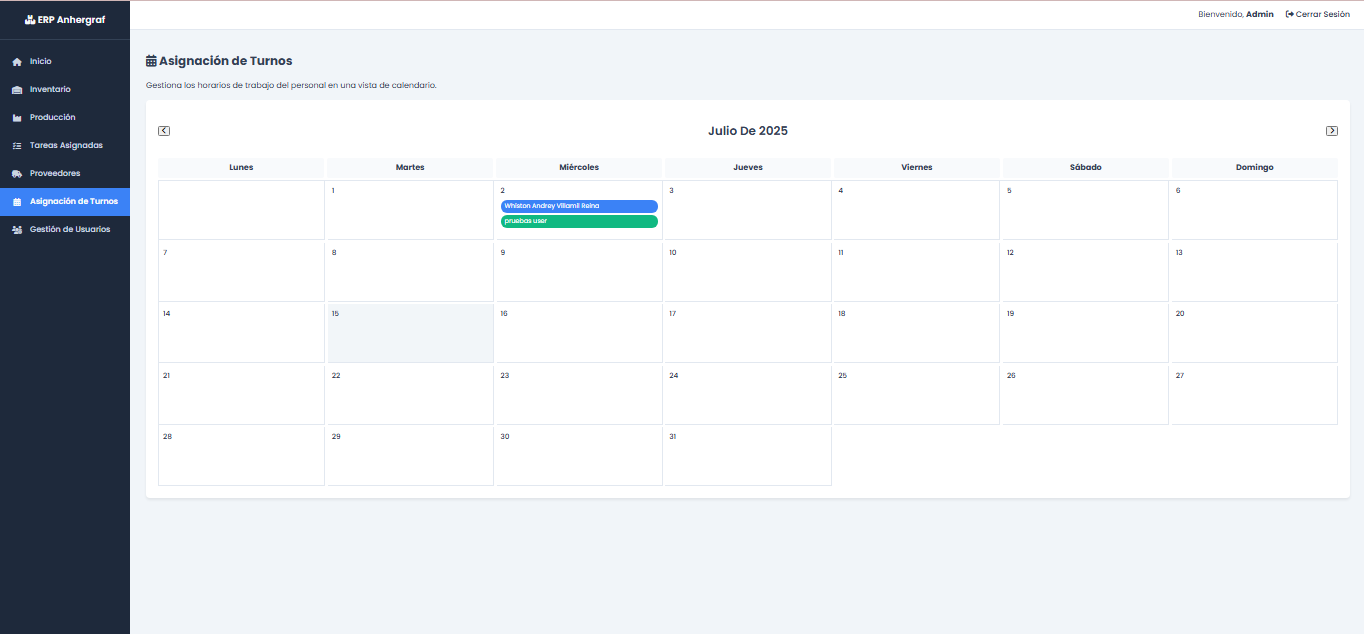Select July 31 calendar cell
1364x634 pixels.
pyautogui.click(x=747, y=456)
